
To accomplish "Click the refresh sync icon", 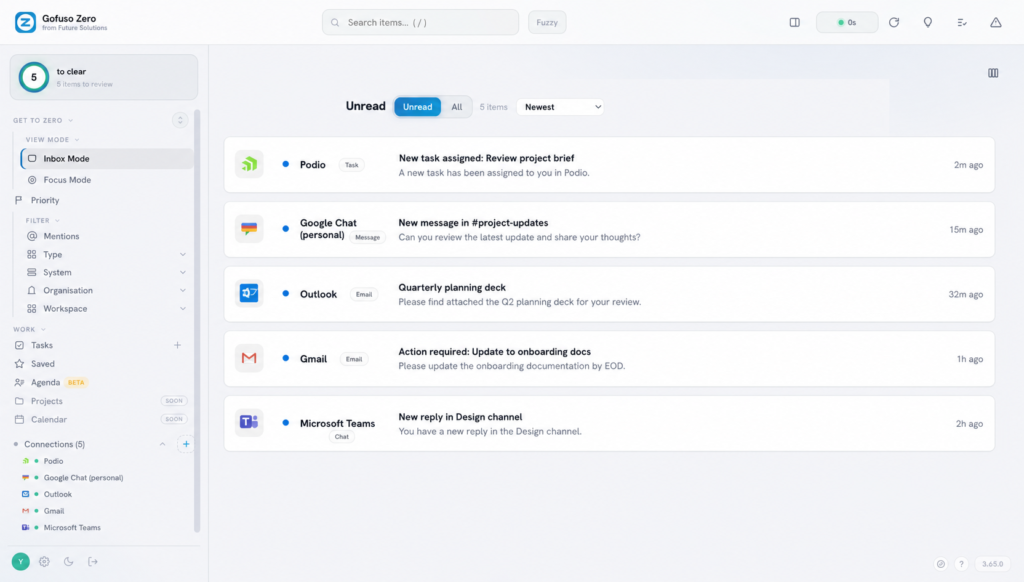I will coord(894,22).
